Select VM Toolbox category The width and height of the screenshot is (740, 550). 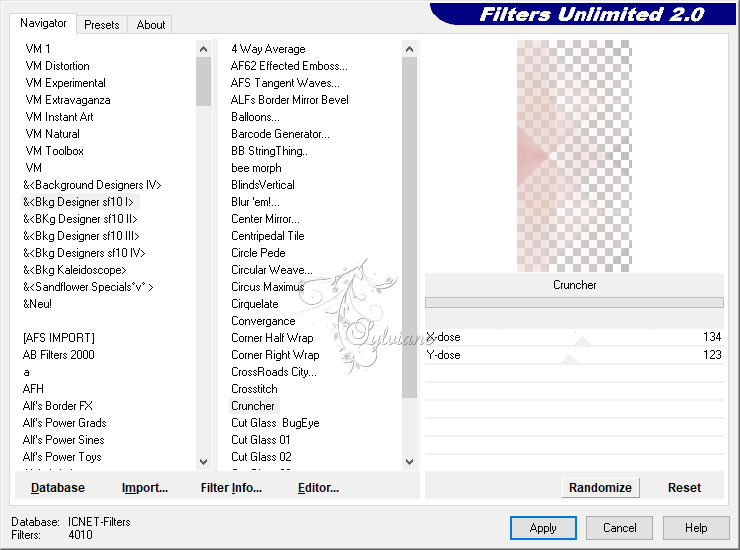pyautogui.click(x=55, y=151)
